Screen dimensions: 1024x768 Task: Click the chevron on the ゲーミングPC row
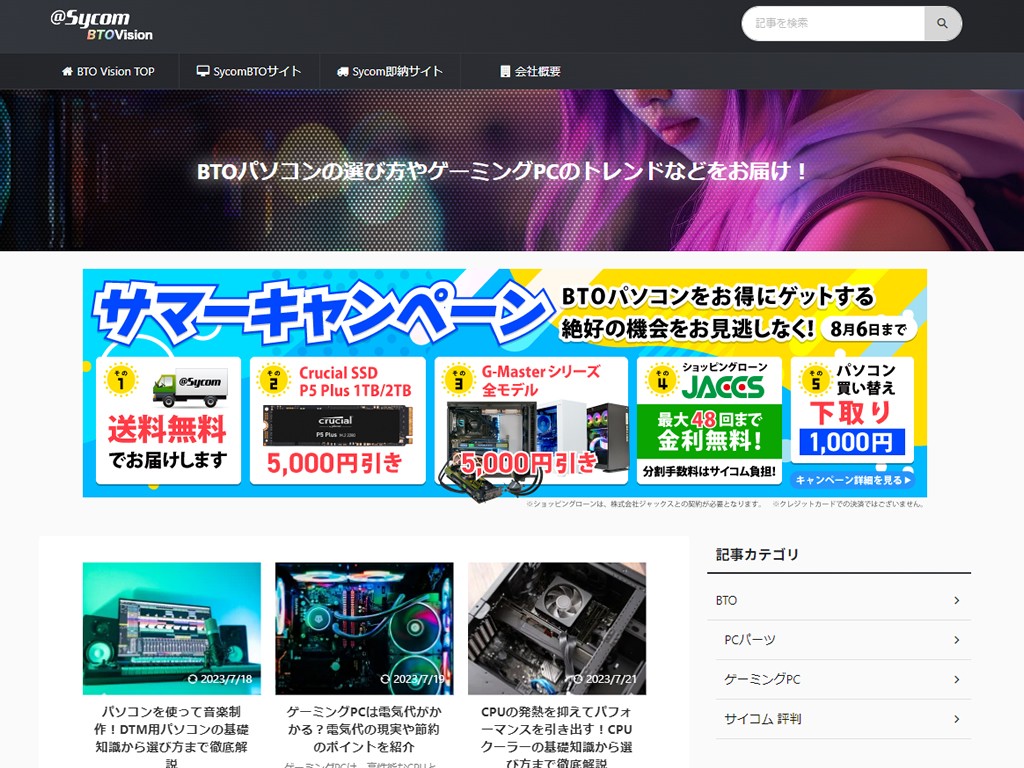point(957,679)
